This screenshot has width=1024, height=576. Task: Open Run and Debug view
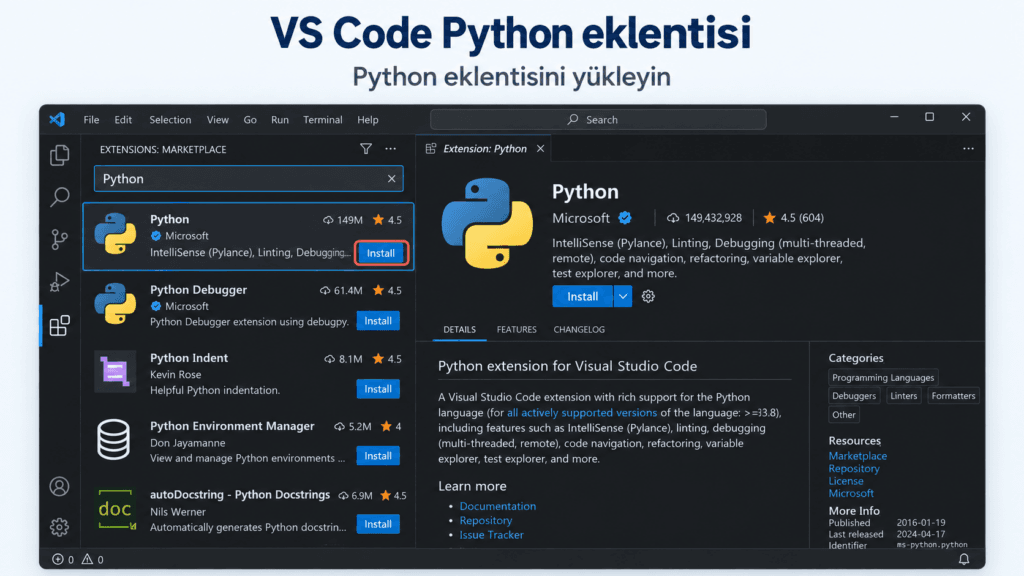click(59, 281)
